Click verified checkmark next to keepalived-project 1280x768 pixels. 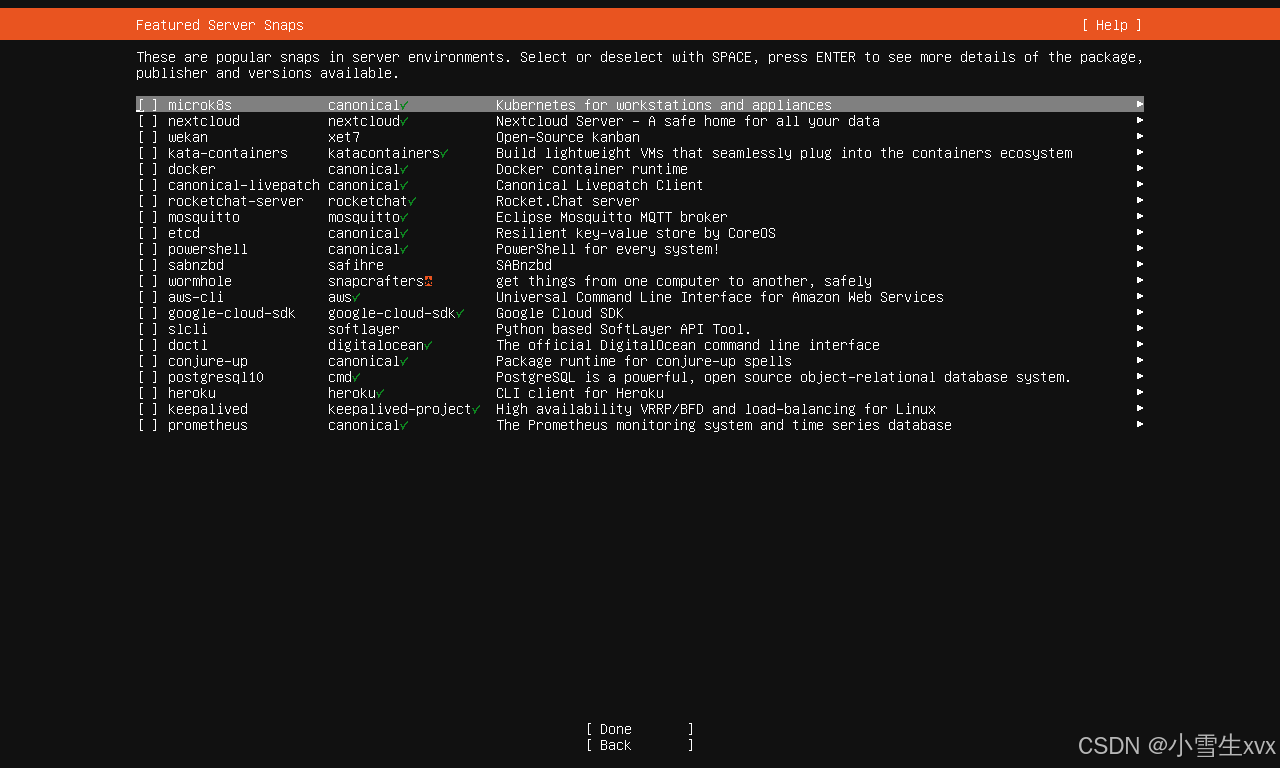(x=476, y=409)
